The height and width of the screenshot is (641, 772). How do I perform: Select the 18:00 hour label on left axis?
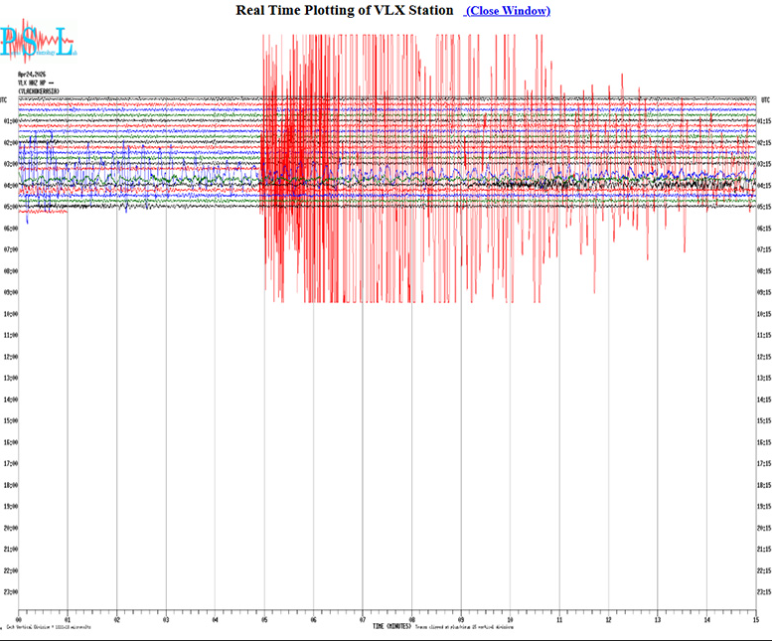tap(9, 484)
